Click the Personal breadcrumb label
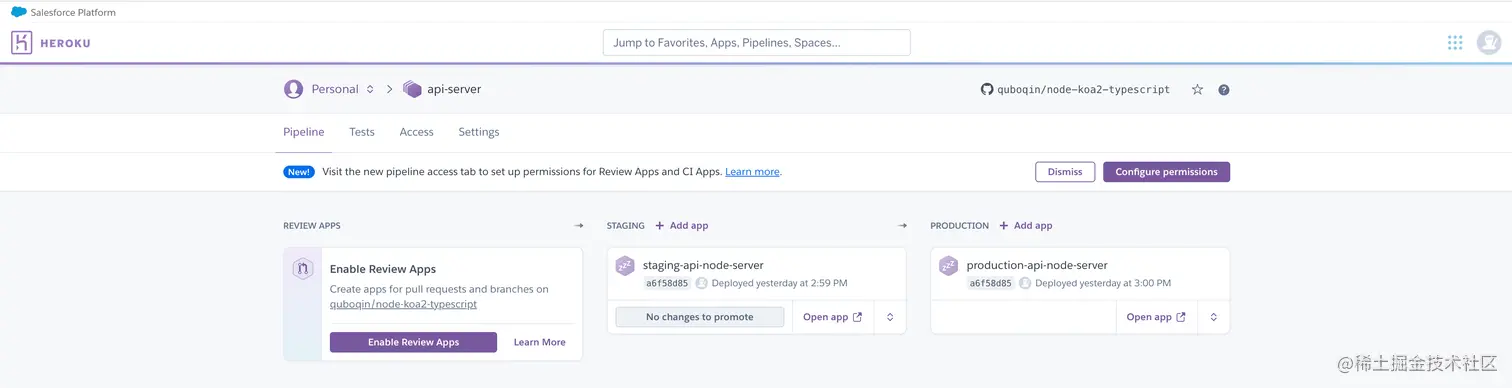This screenshot has height=388, width=1512. tap(335, 89)
